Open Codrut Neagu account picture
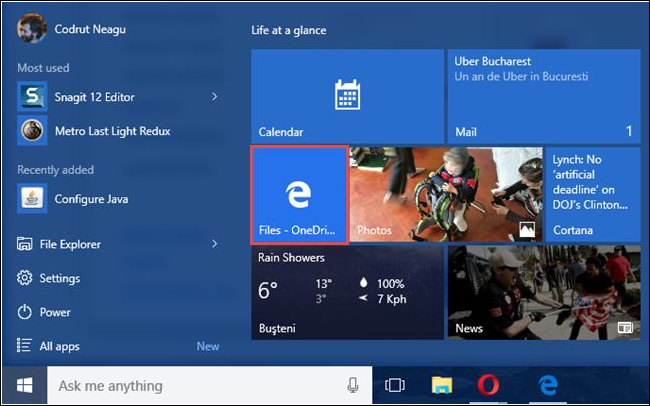 tap(32, 28)
